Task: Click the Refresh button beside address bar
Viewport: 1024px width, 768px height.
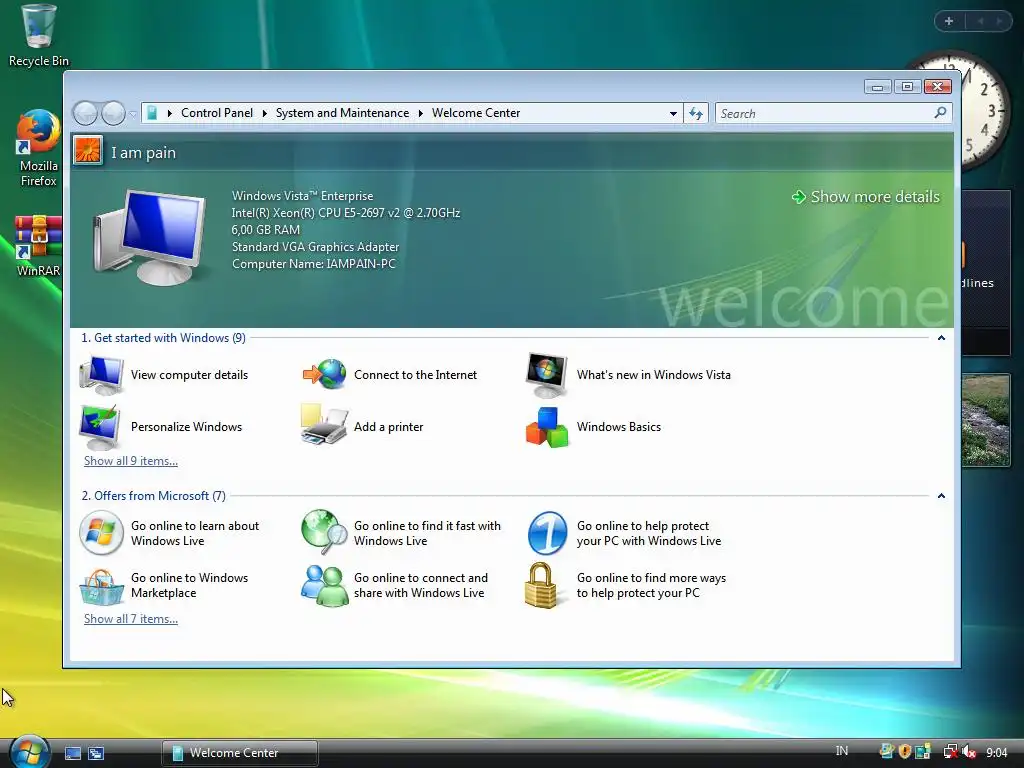Action: (696, 114)
